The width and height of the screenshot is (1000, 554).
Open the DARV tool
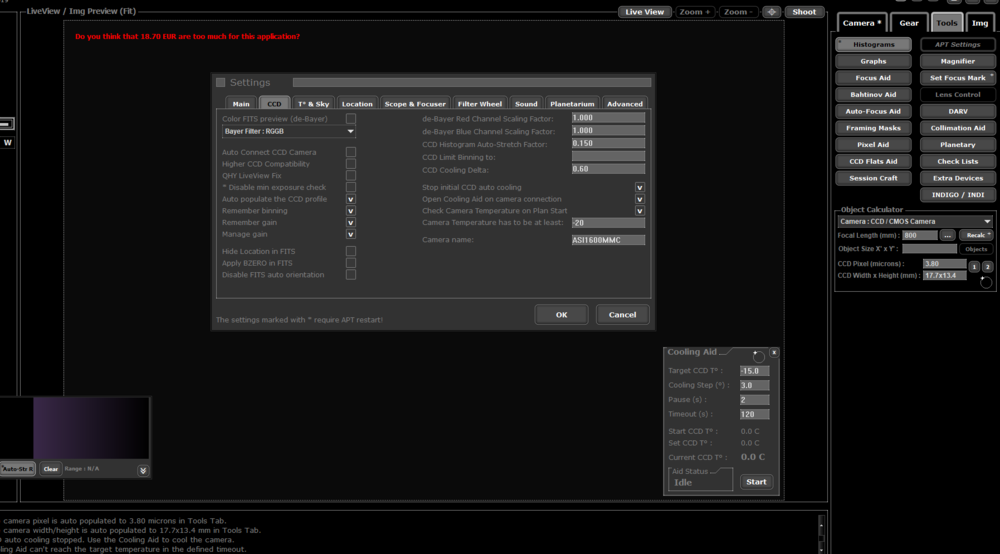coord(957,111)
